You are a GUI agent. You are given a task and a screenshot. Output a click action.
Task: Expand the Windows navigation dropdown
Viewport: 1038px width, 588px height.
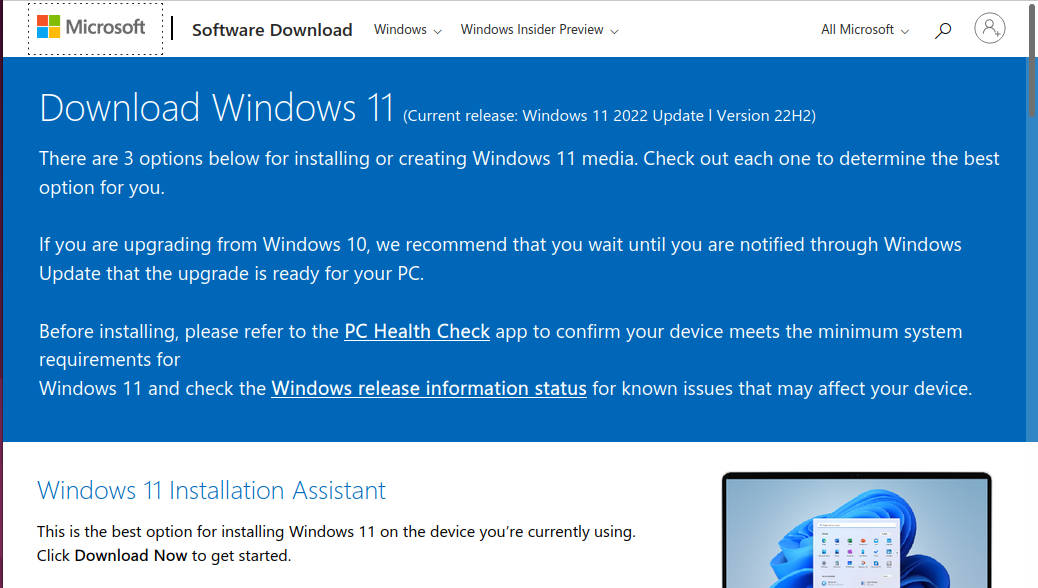(406, 30)
